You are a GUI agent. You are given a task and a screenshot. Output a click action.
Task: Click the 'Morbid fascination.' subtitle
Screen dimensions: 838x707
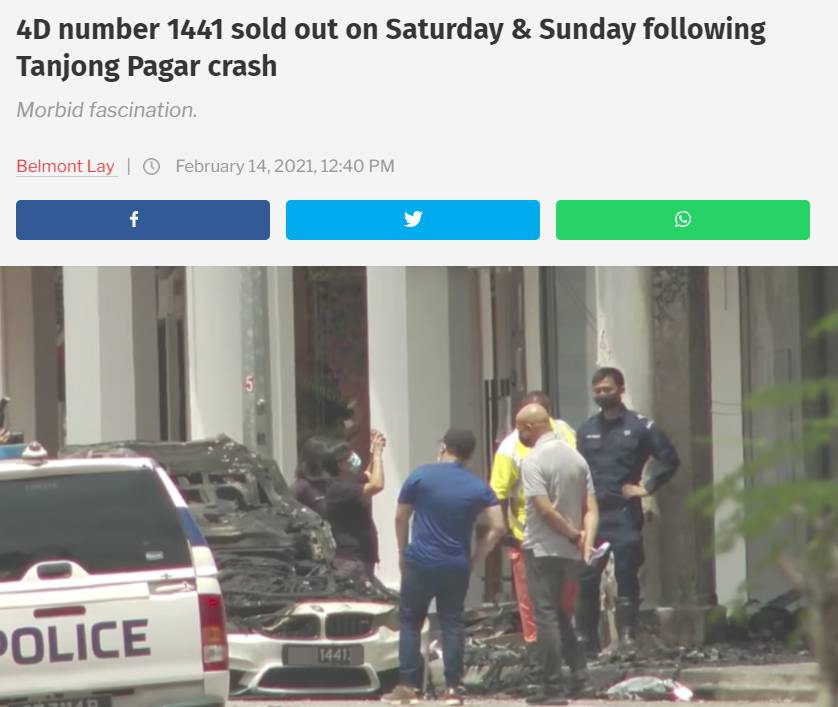[x=107, y=110]
